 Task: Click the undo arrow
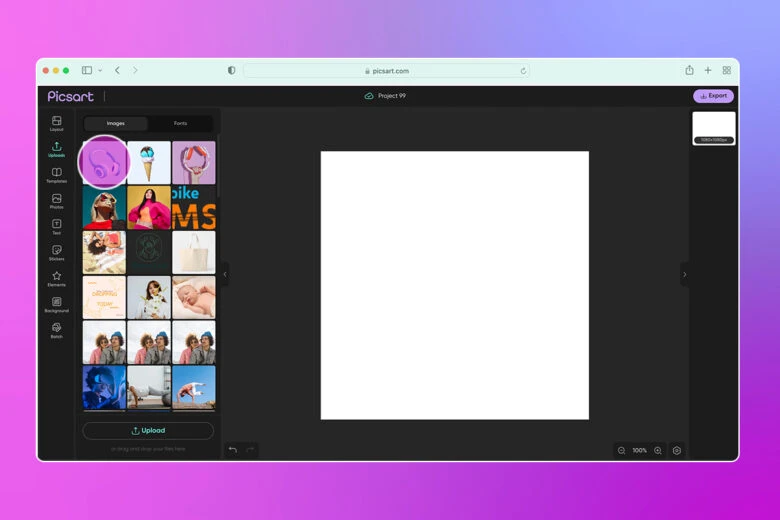(233, 450)
